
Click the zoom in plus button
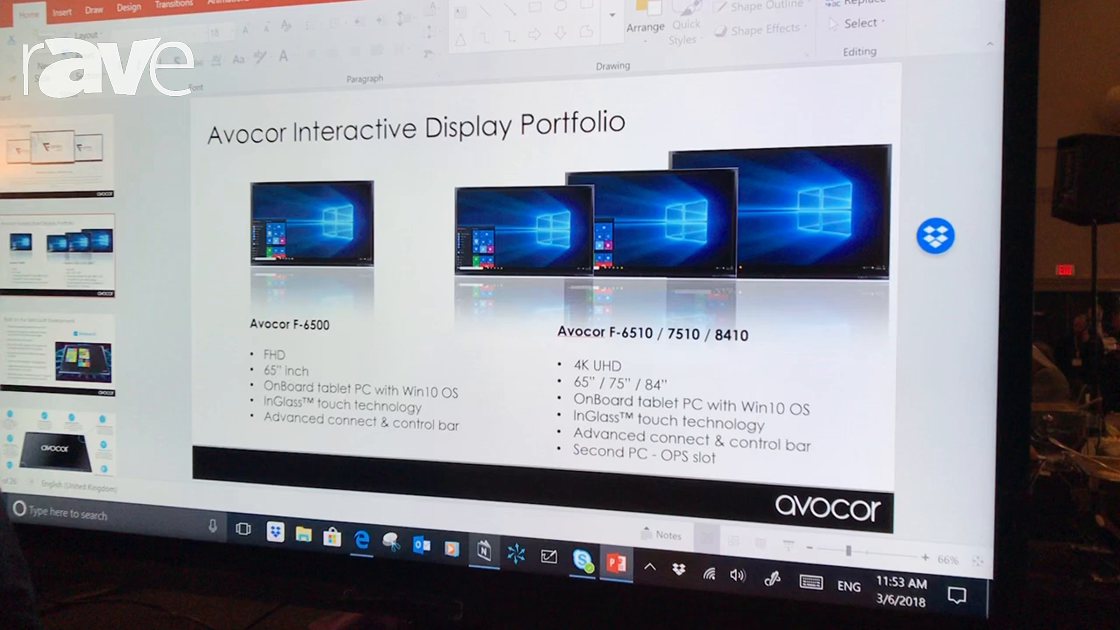(925, 557)
